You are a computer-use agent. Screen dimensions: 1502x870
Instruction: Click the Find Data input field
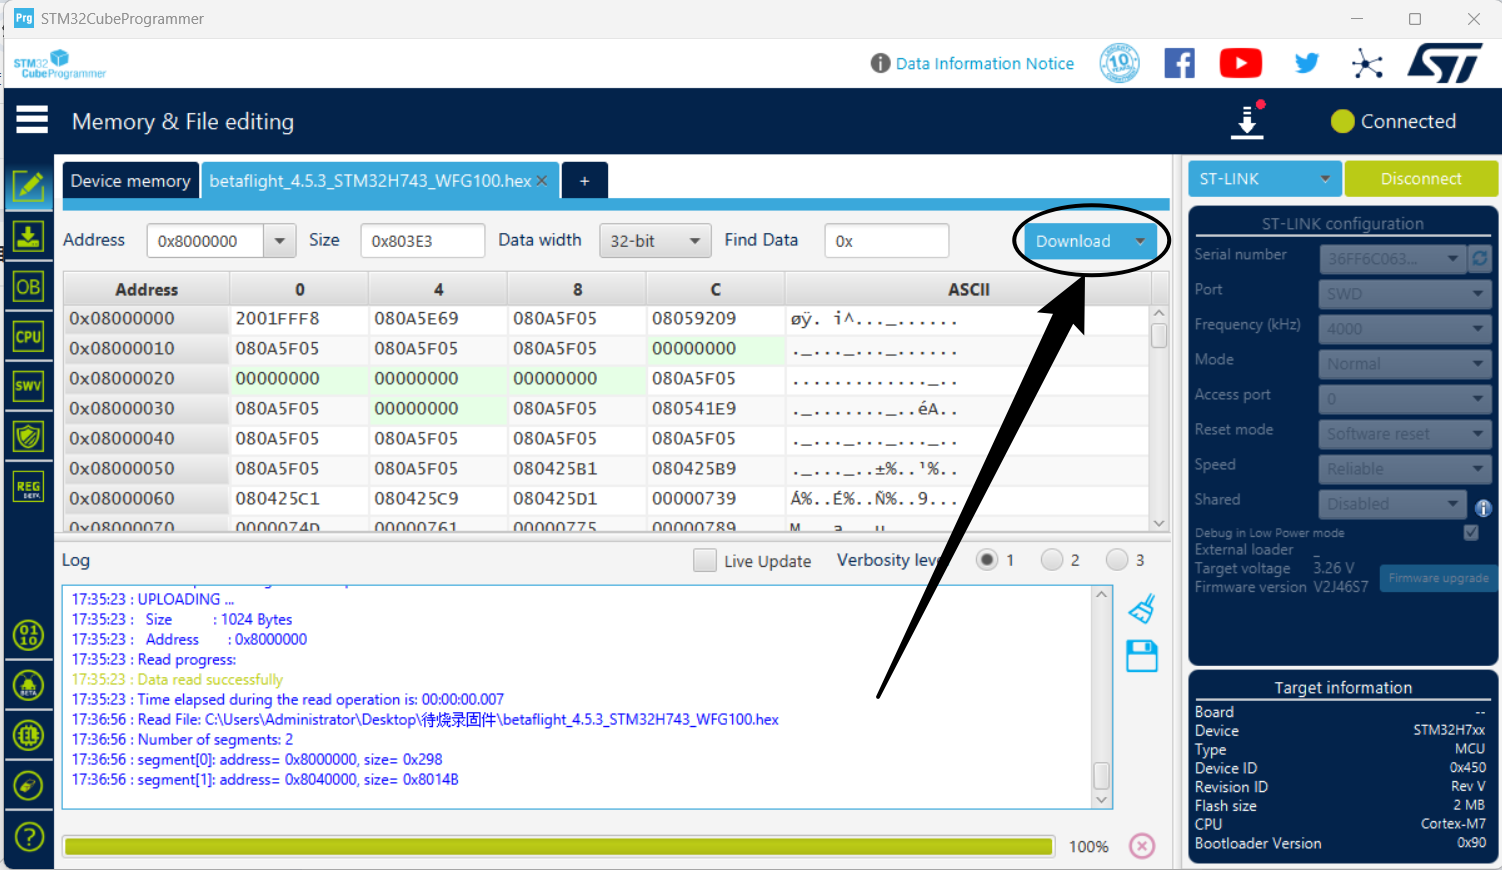click(x=886, y=241)
